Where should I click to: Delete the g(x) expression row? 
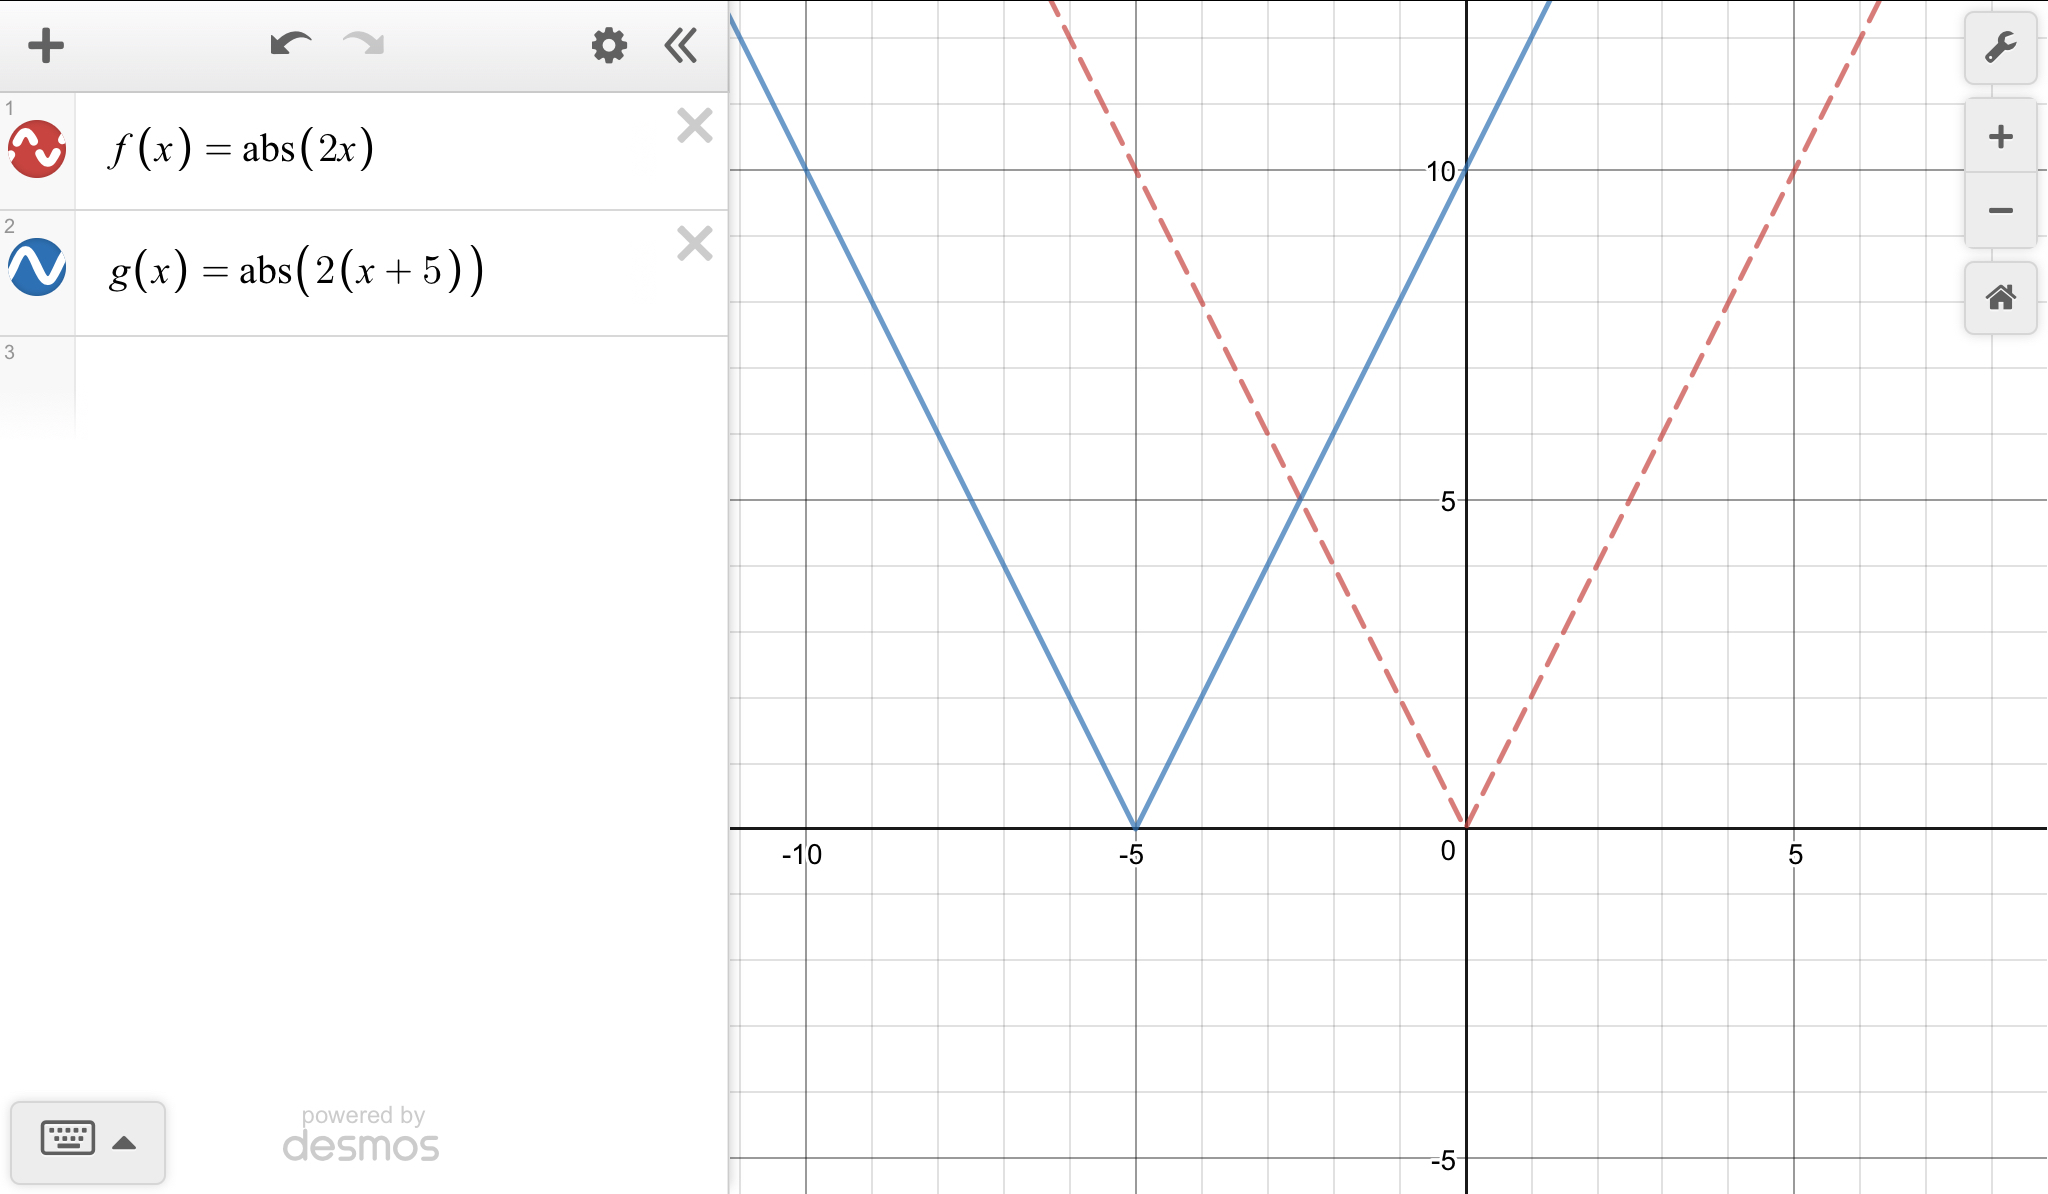[x=694, y=244]
